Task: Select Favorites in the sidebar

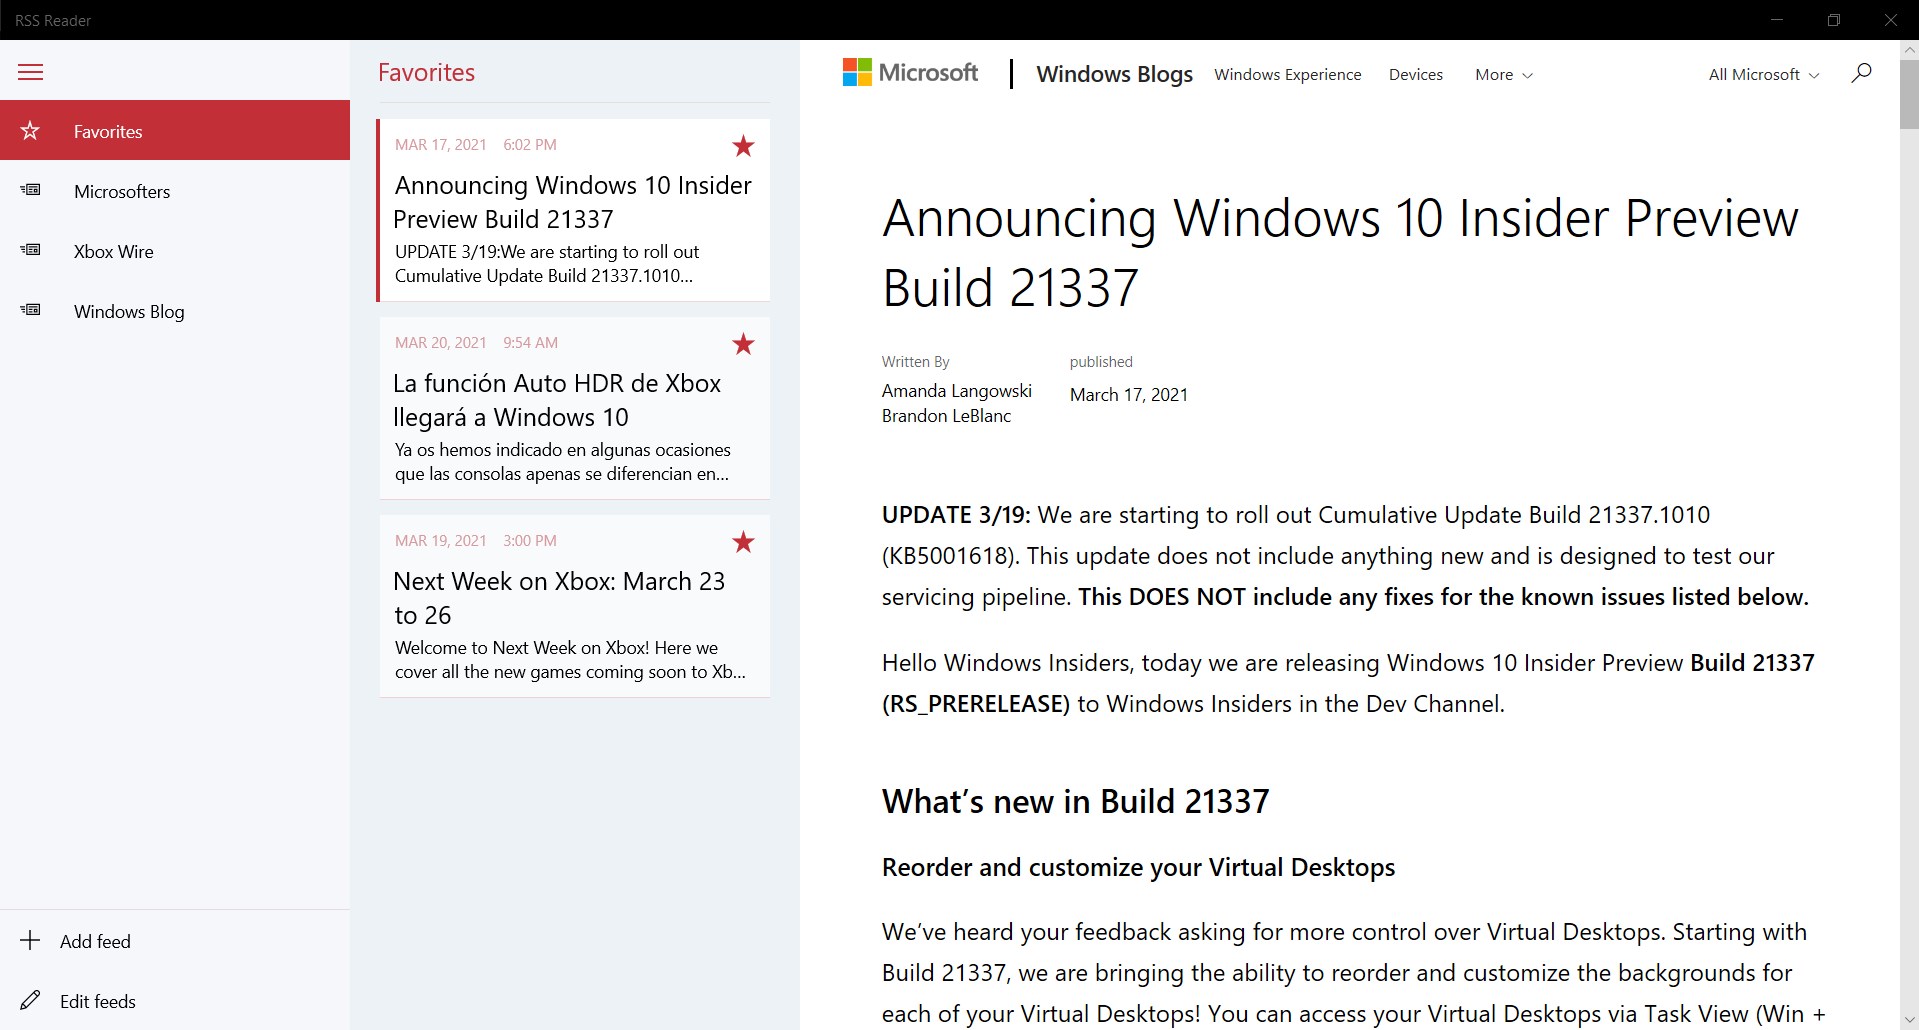Action: [x=108, y=131]
